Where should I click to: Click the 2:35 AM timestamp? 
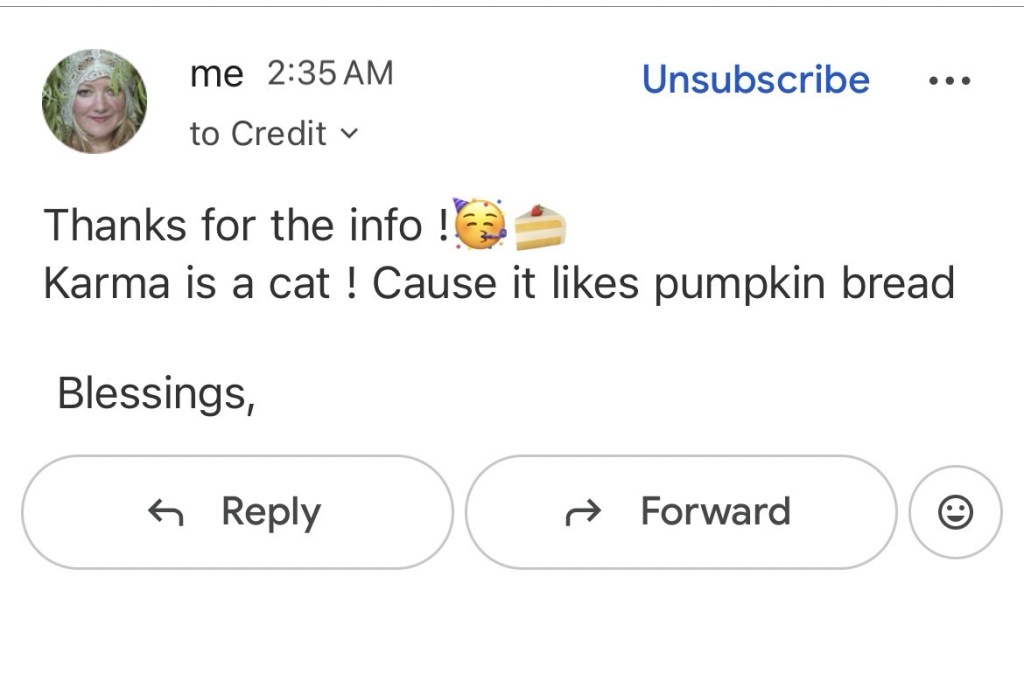click(x=330, y=73)
